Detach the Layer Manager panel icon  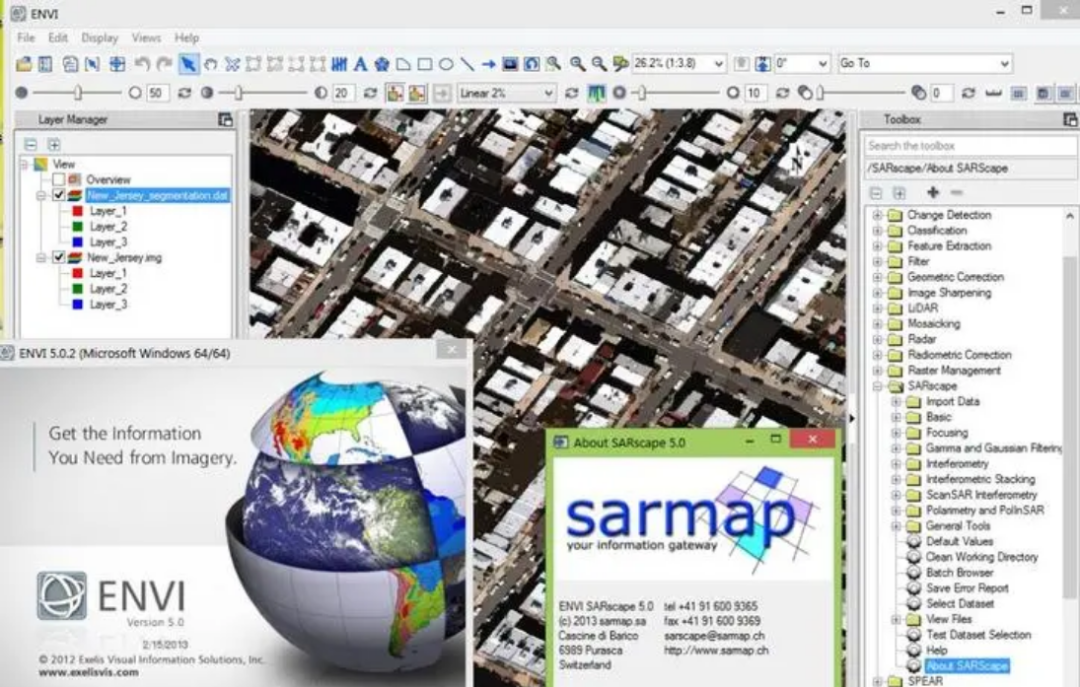tap(225, 120)
